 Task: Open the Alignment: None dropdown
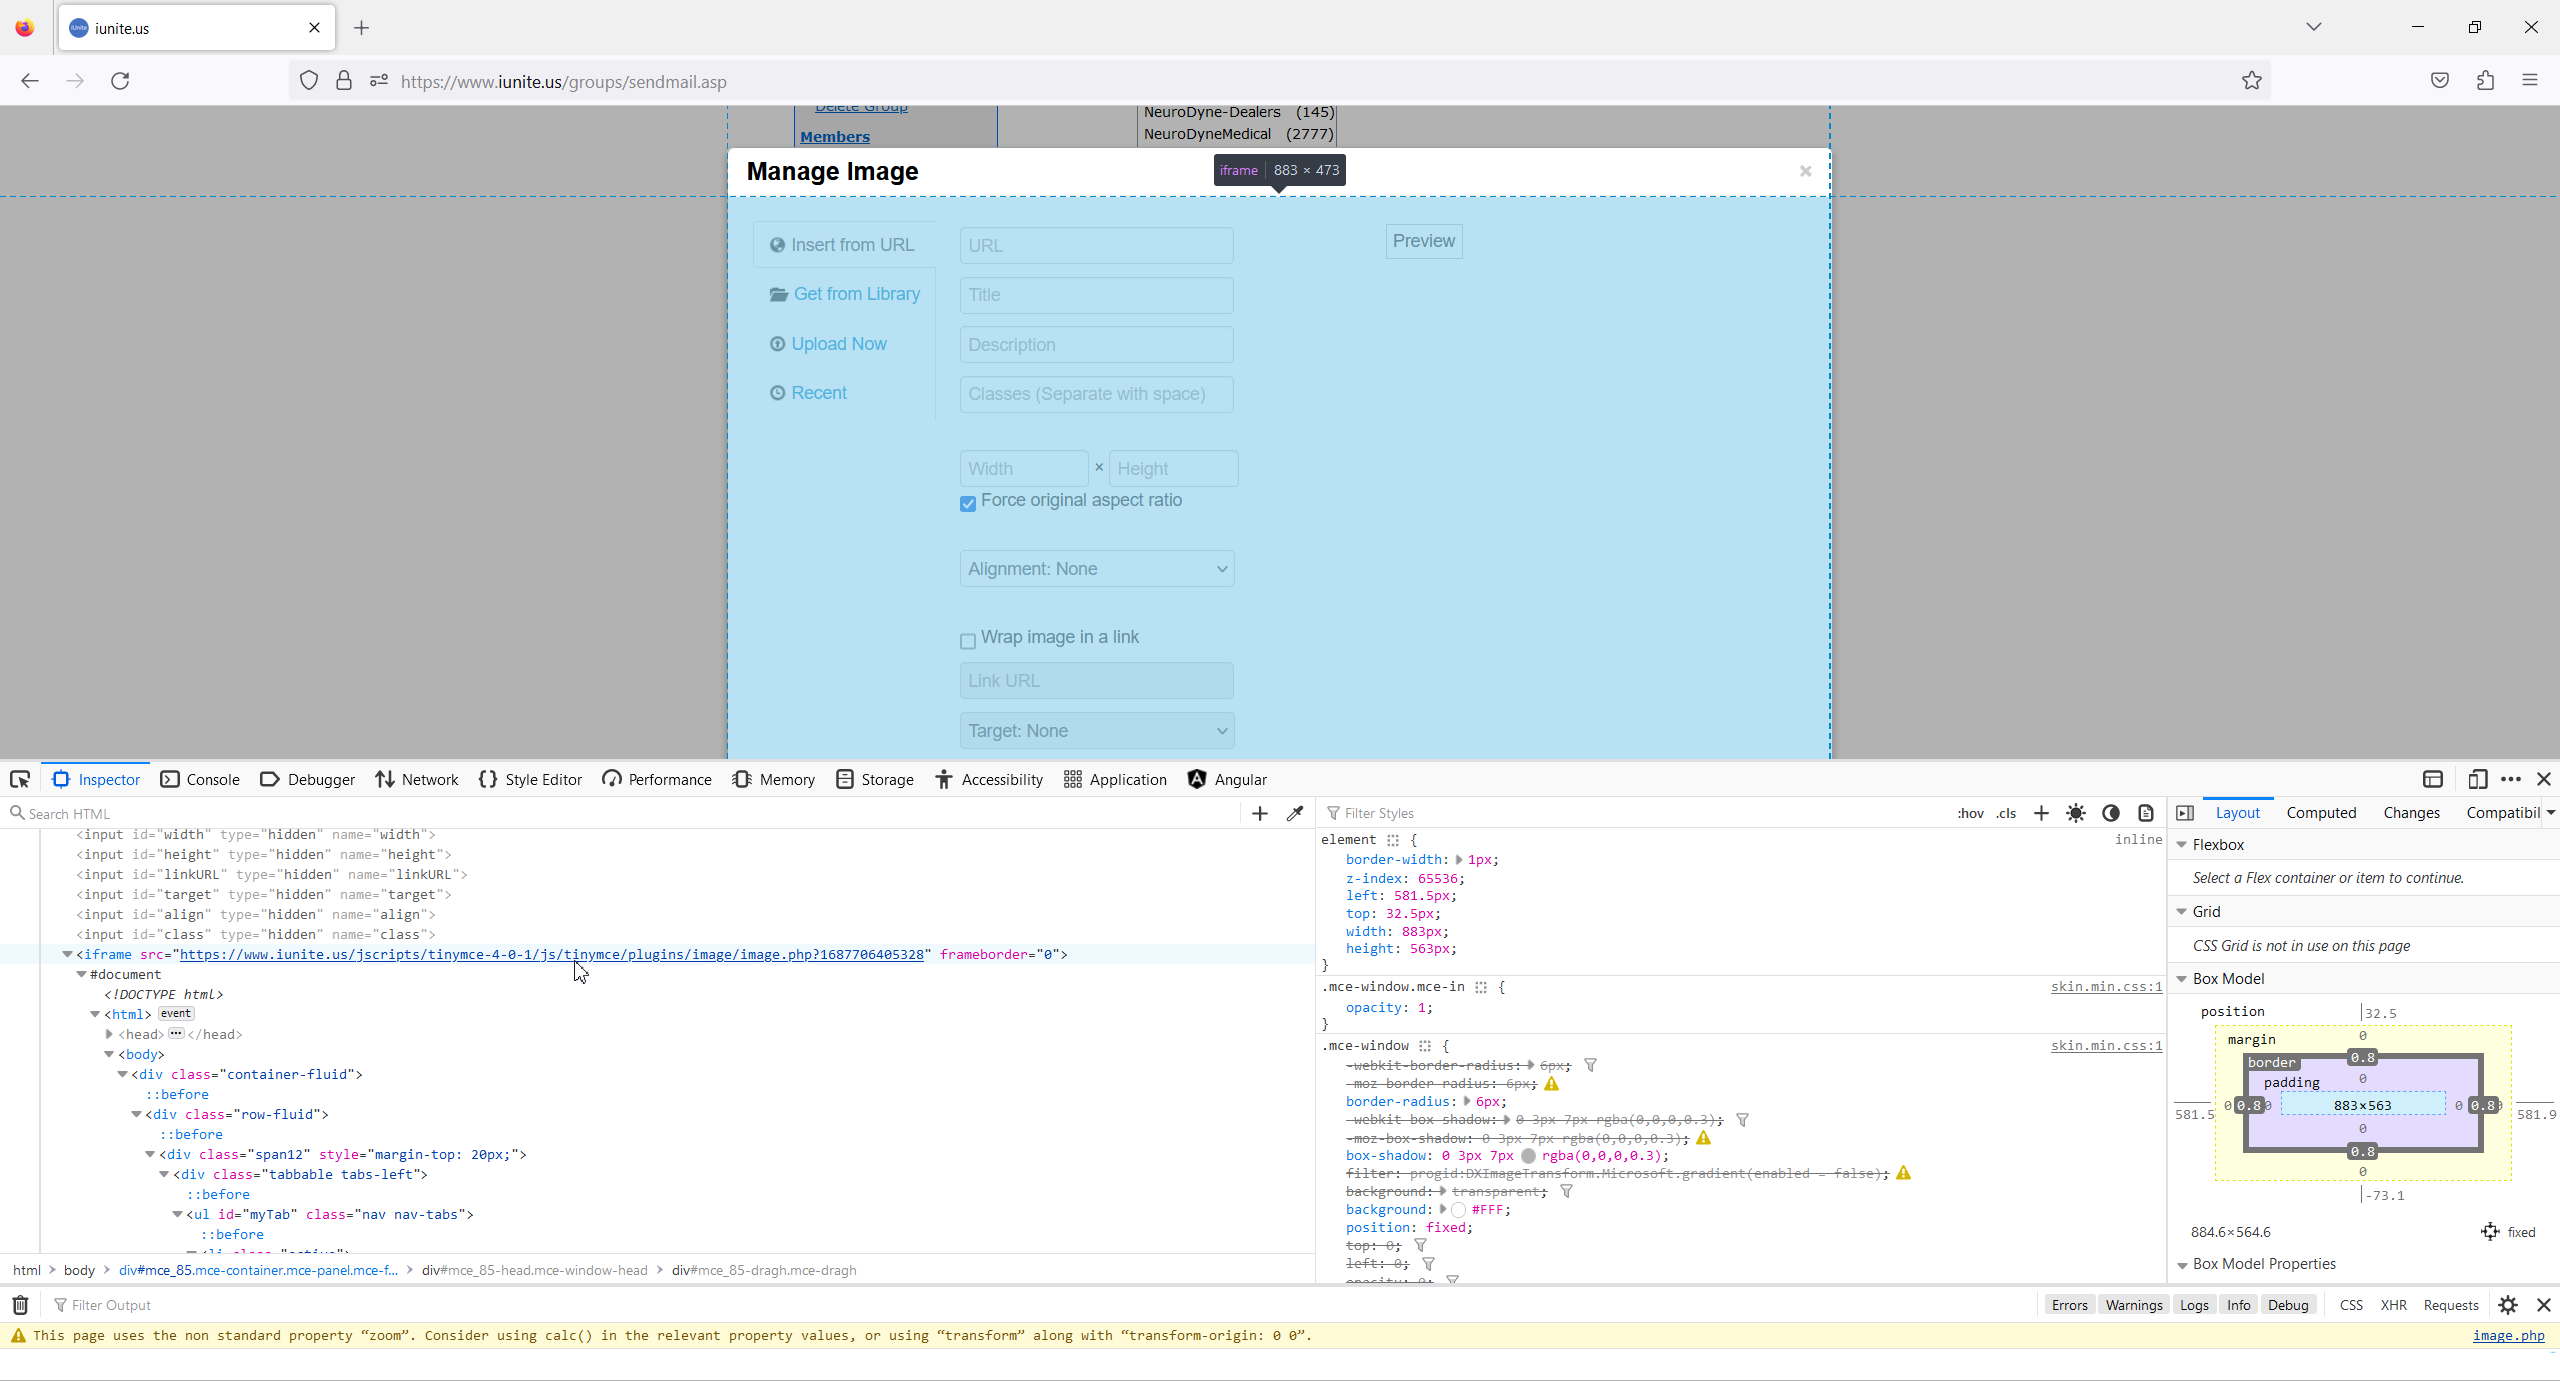pyautogui.click(x=1097, y=569)
